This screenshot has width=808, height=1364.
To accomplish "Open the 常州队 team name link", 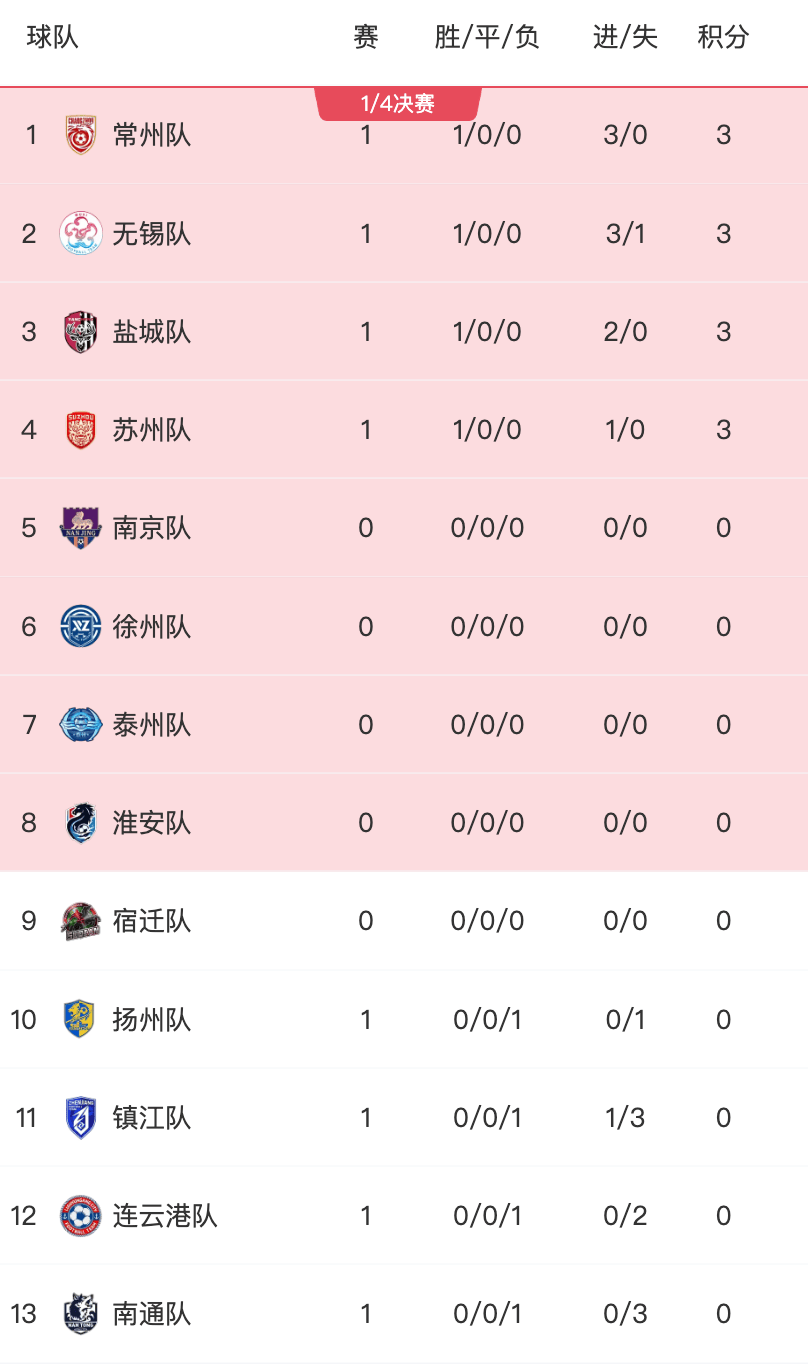I will 151,135.
